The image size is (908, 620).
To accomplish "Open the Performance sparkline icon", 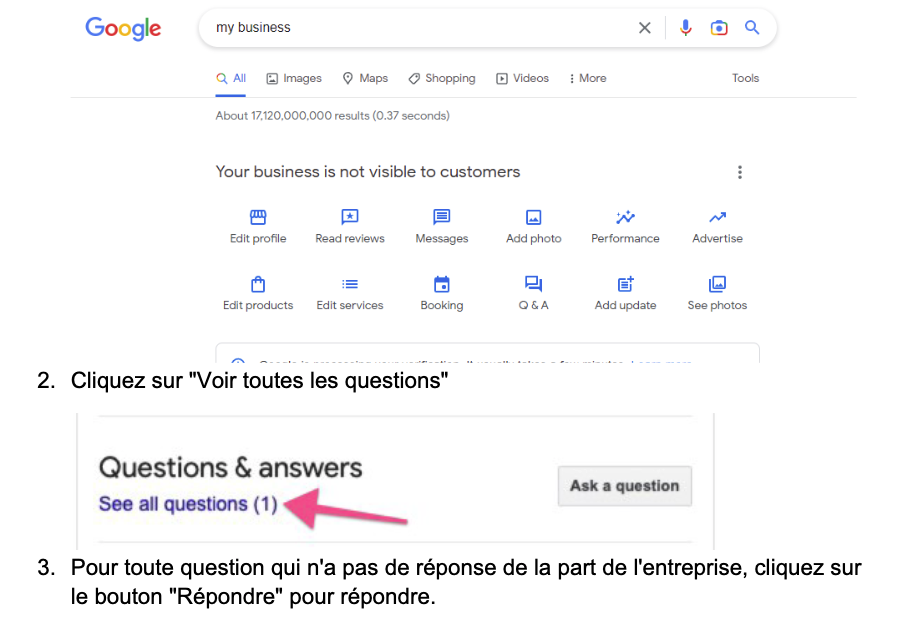I will point(625,217).
